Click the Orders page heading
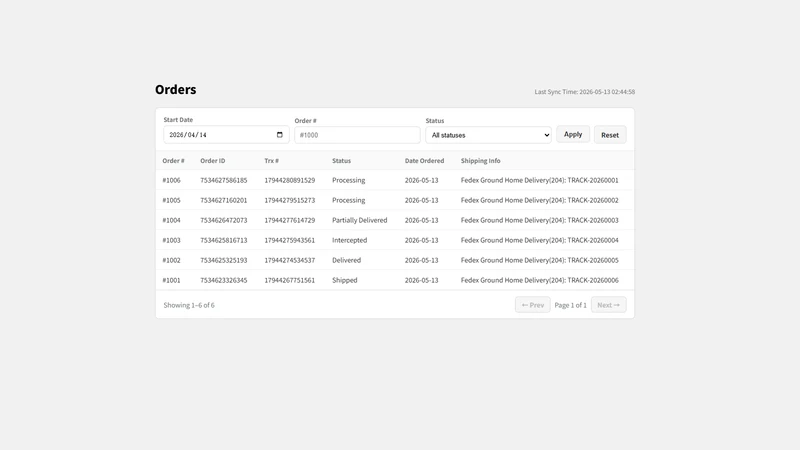The height and width of the screenshot is (450, 800). point(176,89)
